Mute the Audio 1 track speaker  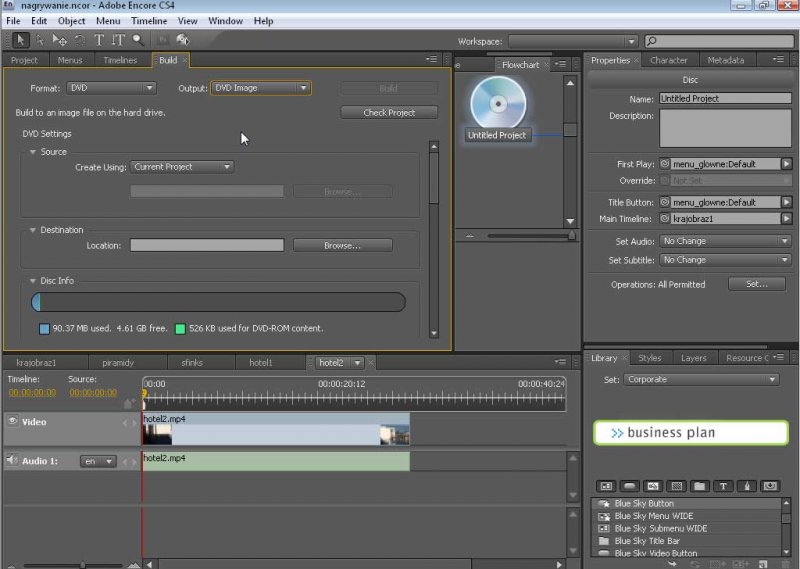(x=13, y=461)
